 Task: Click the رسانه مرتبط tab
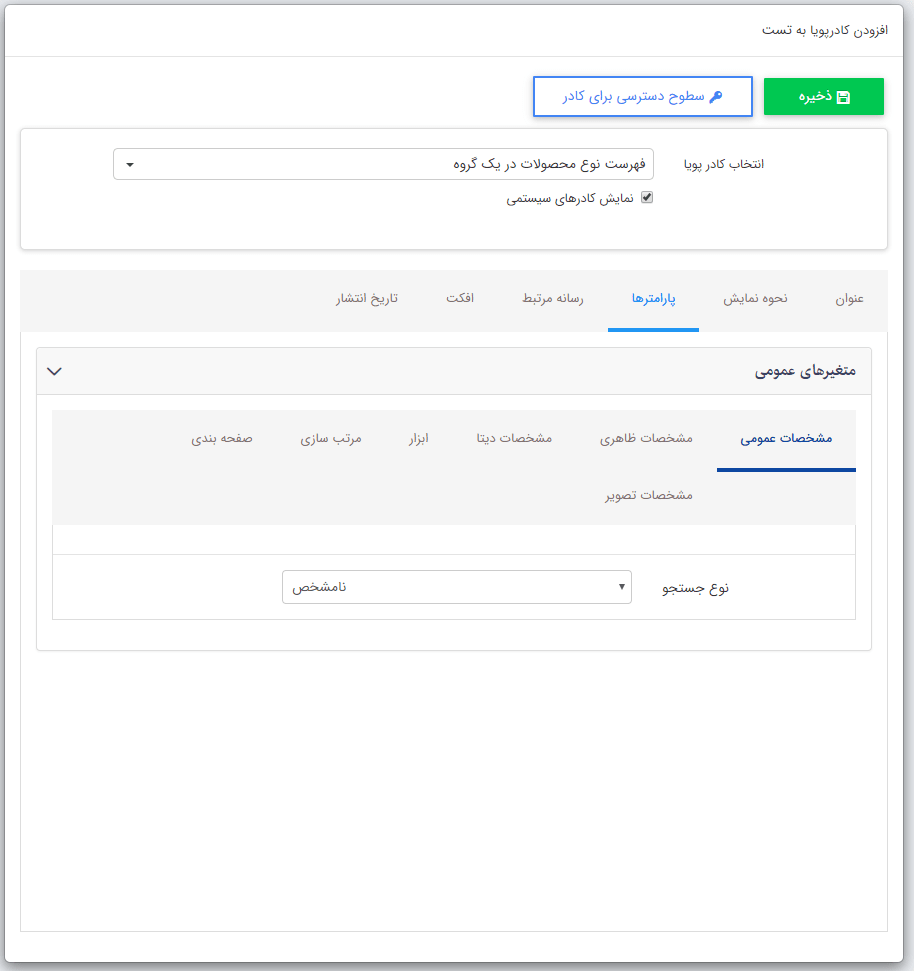(552, 298)
